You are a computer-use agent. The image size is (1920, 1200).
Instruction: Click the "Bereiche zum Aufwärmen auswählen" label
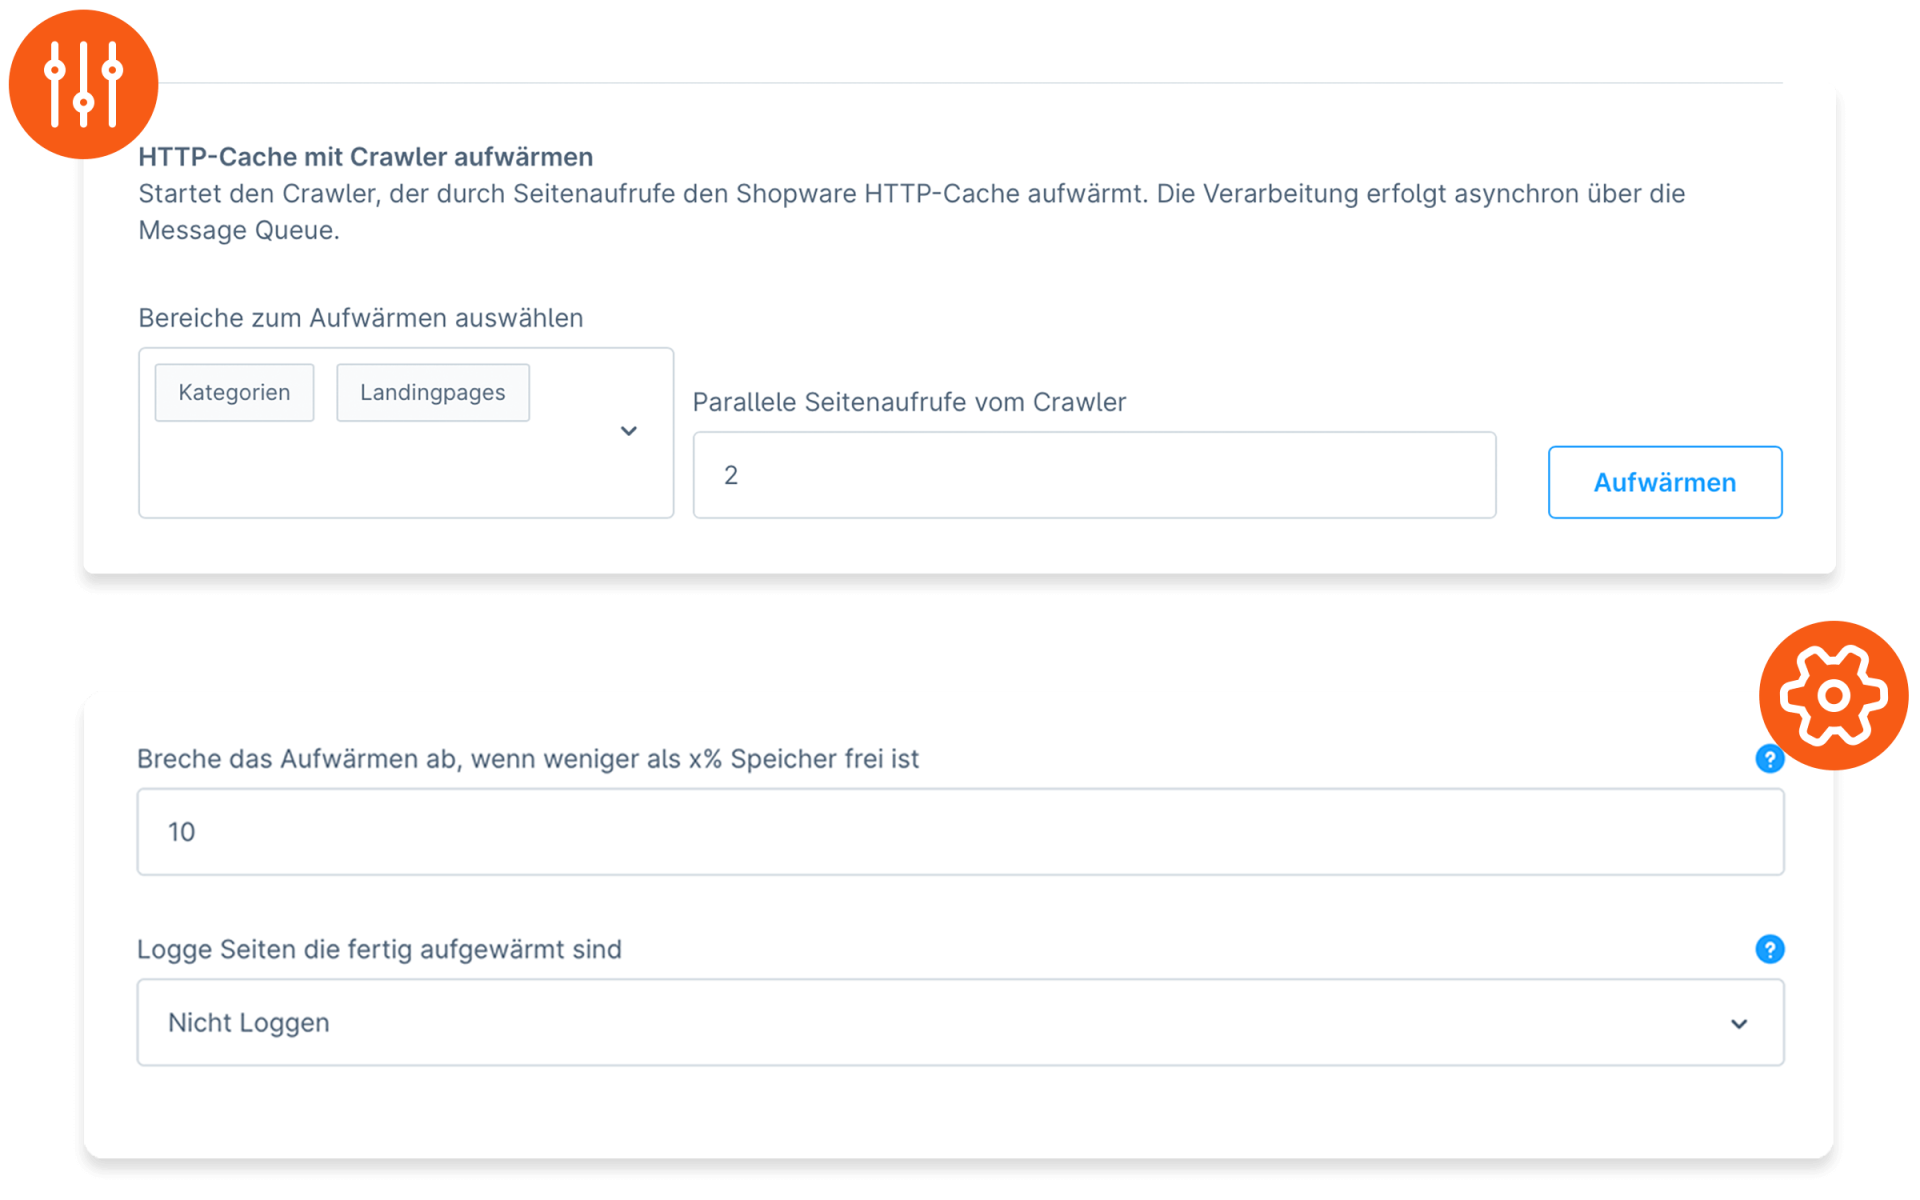click(x=360, y=318)
